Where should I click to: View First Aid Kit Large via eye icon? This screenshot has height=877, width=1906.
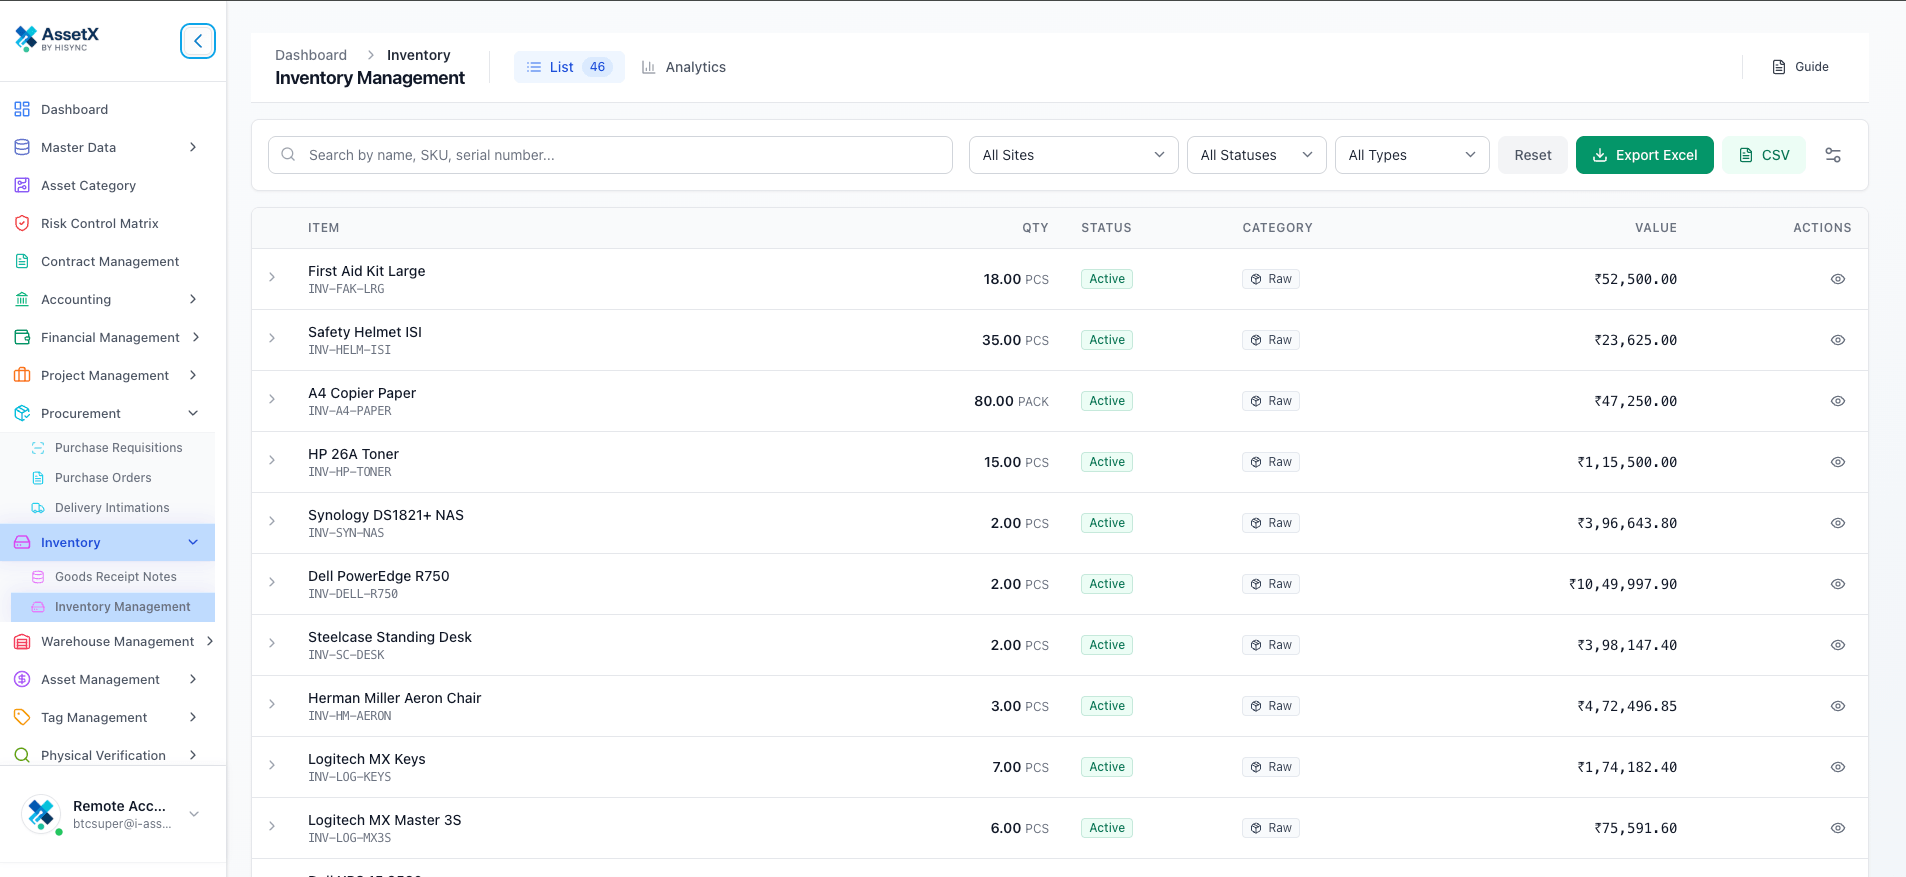click(x=1837, y=279)
